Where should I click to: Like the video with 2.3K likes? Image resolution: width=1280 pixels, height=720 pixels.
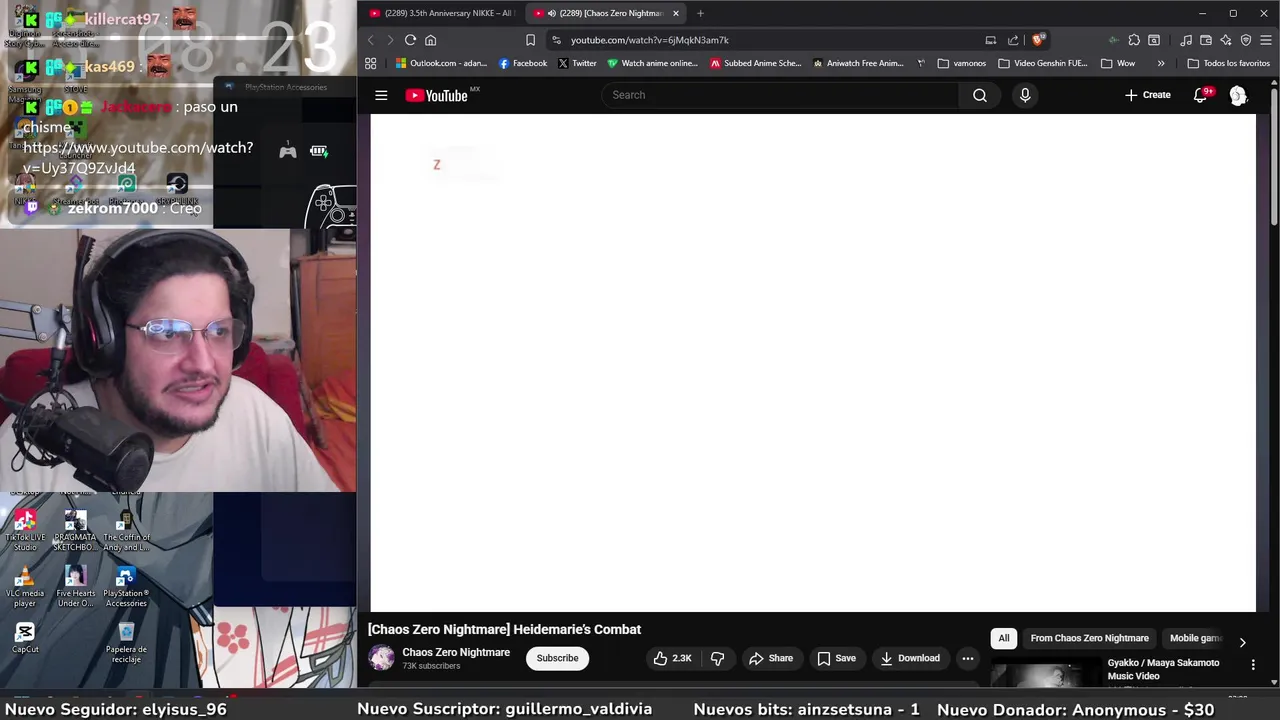coord(672,658)
